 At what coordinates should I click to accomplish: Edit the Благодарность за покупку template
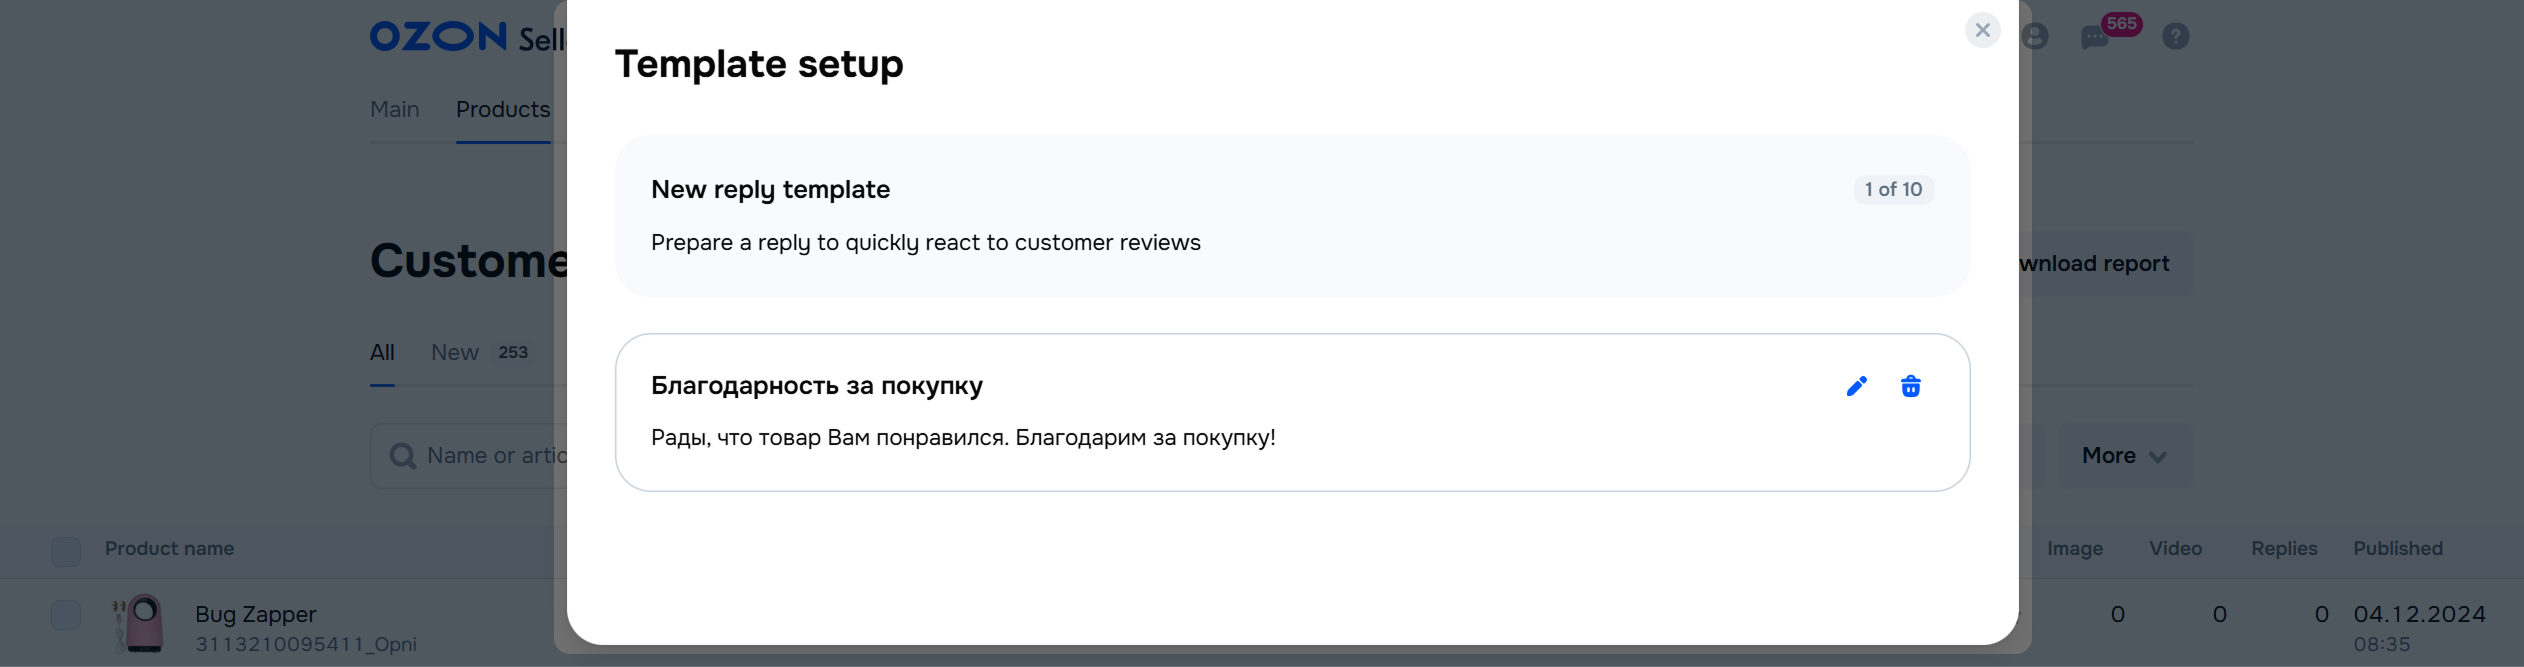click(x=1856, y=386)
